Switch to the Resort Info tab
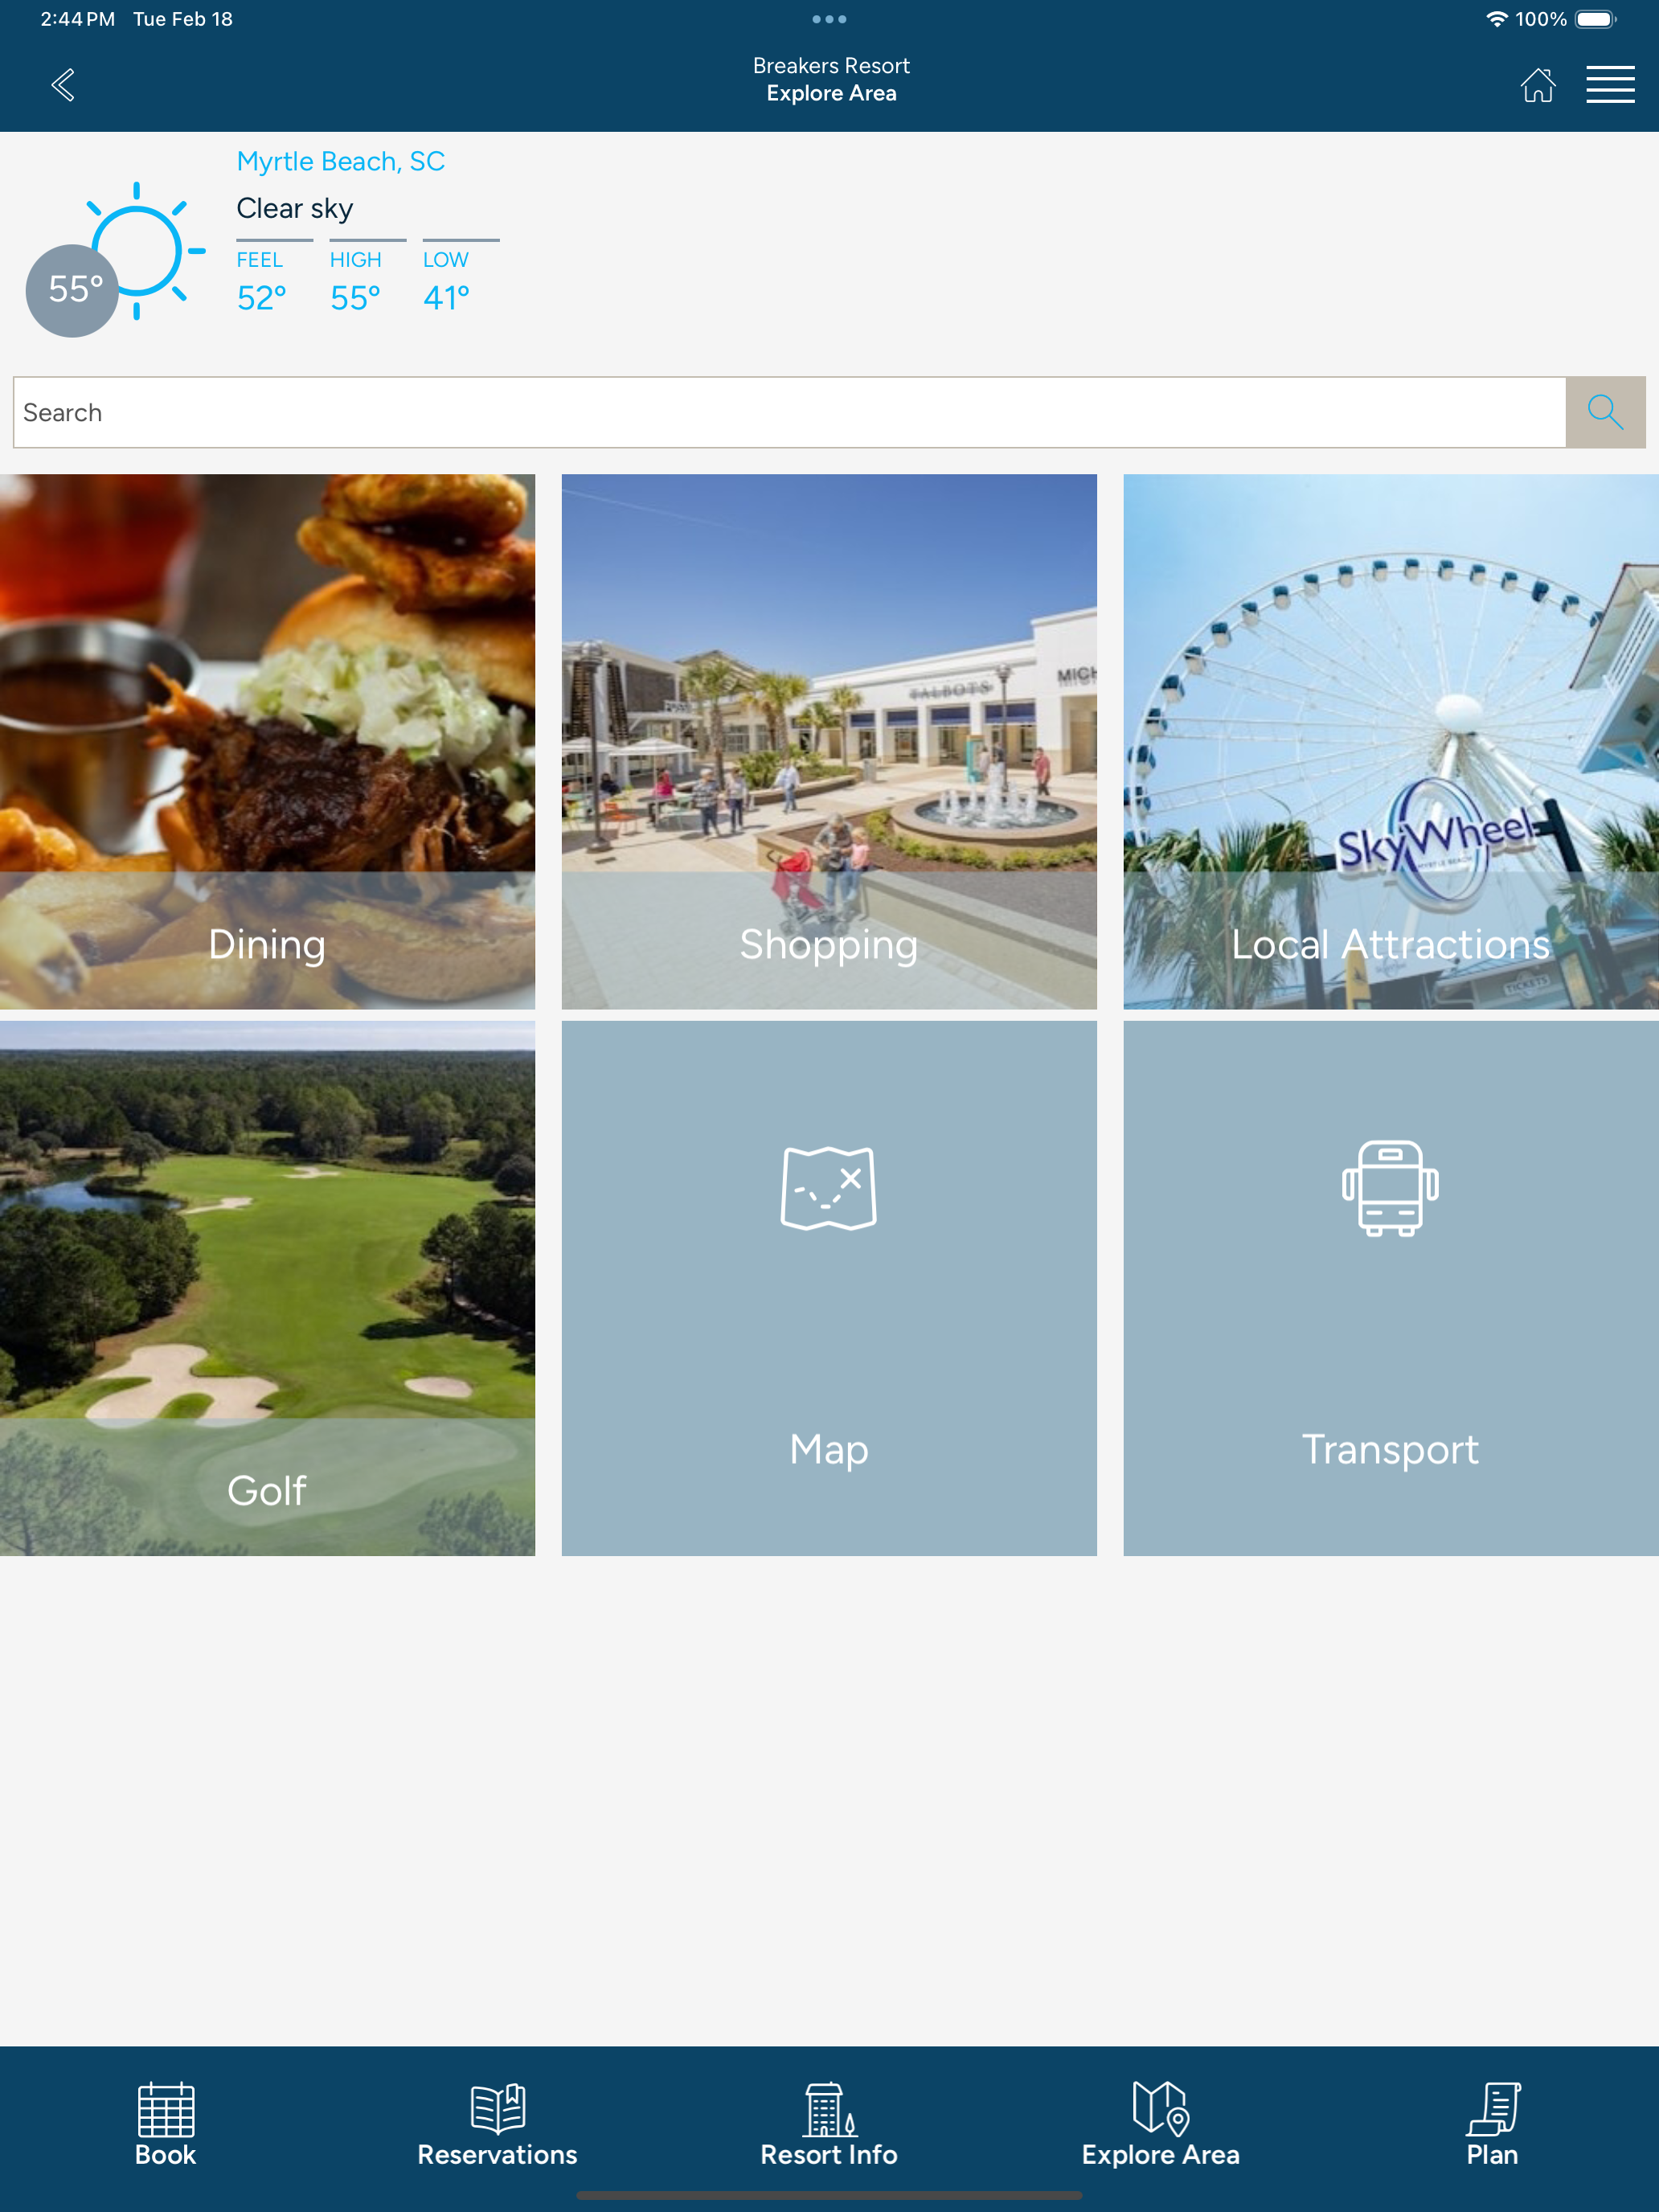This screenshot has width=1659, height=2212. point(829,2124)
